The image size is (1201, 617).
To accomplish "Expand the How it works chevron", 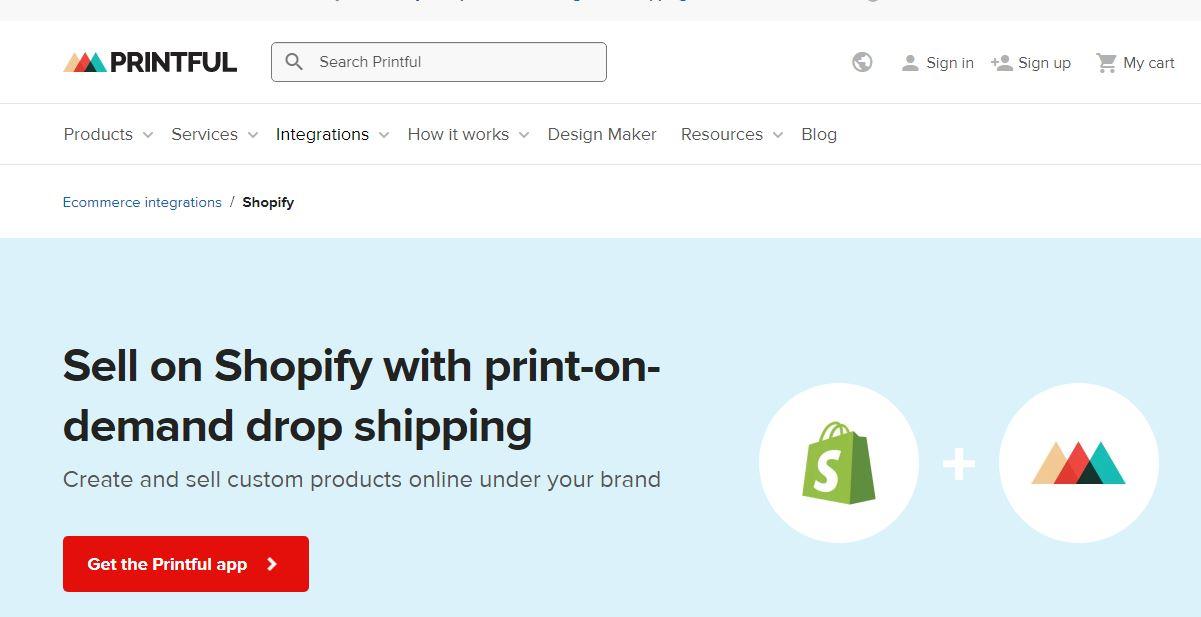I will pyautogui.click(x=524, y=135).
